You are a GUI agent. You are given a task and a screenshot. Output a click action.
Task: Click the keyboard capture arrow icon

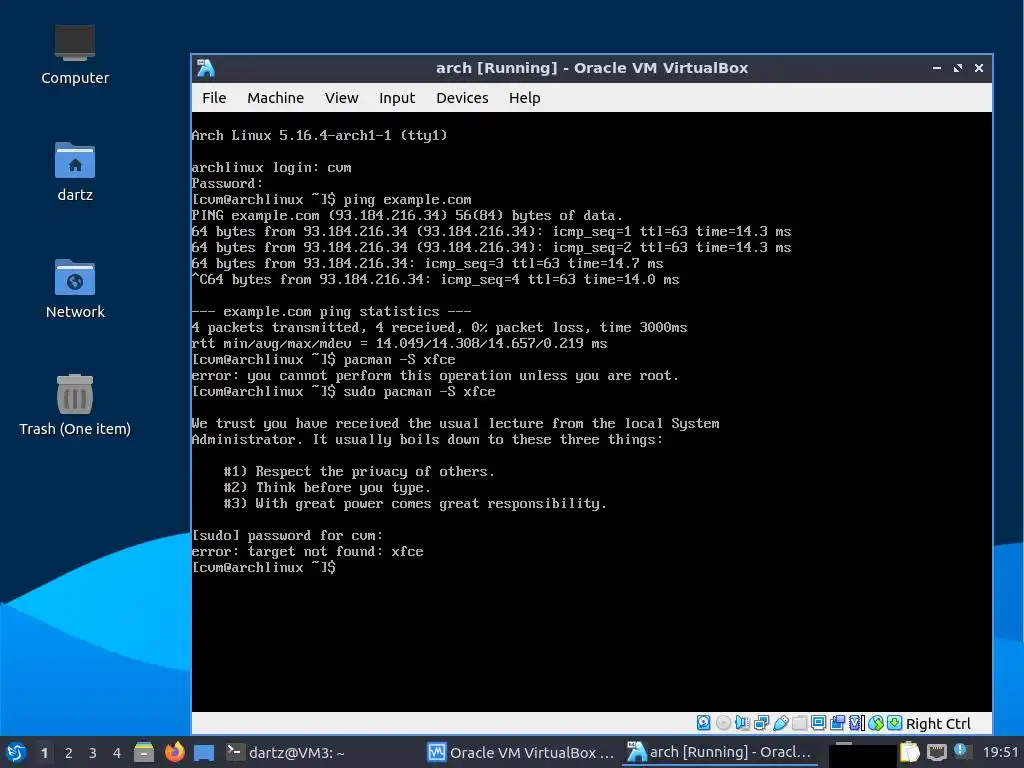(895, 723)
